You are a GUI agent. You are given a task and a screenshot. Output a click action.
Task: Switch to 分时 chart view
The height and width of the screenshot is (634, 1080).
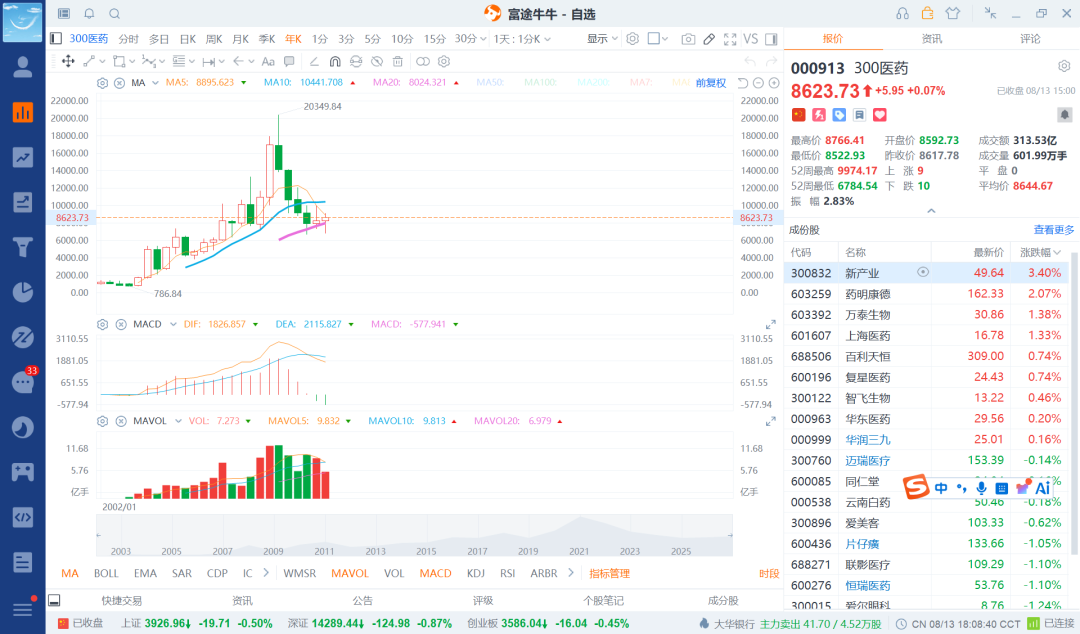coord(128,39)
